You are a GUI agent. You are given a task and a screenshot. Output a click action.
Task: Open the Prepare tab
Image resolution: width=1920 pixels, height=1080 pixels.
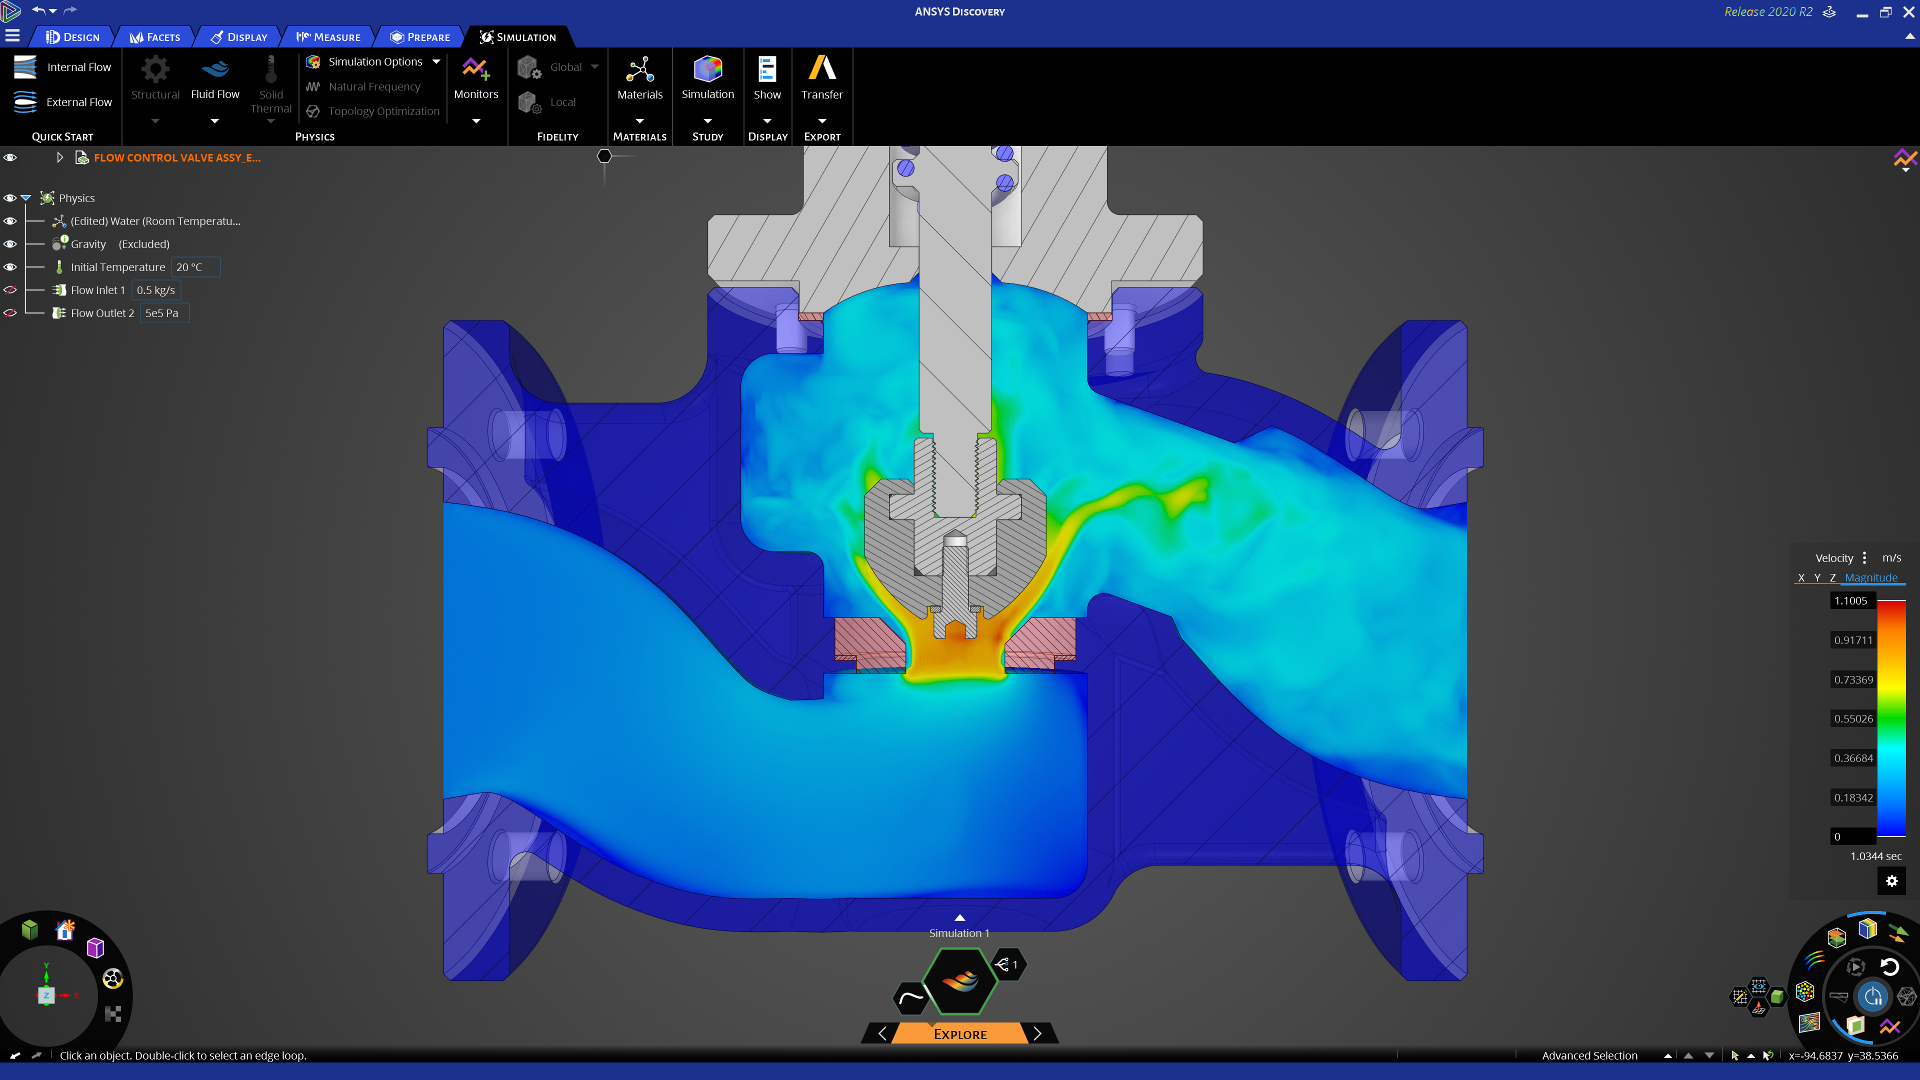pyautogui.click(x=420, y=37)
